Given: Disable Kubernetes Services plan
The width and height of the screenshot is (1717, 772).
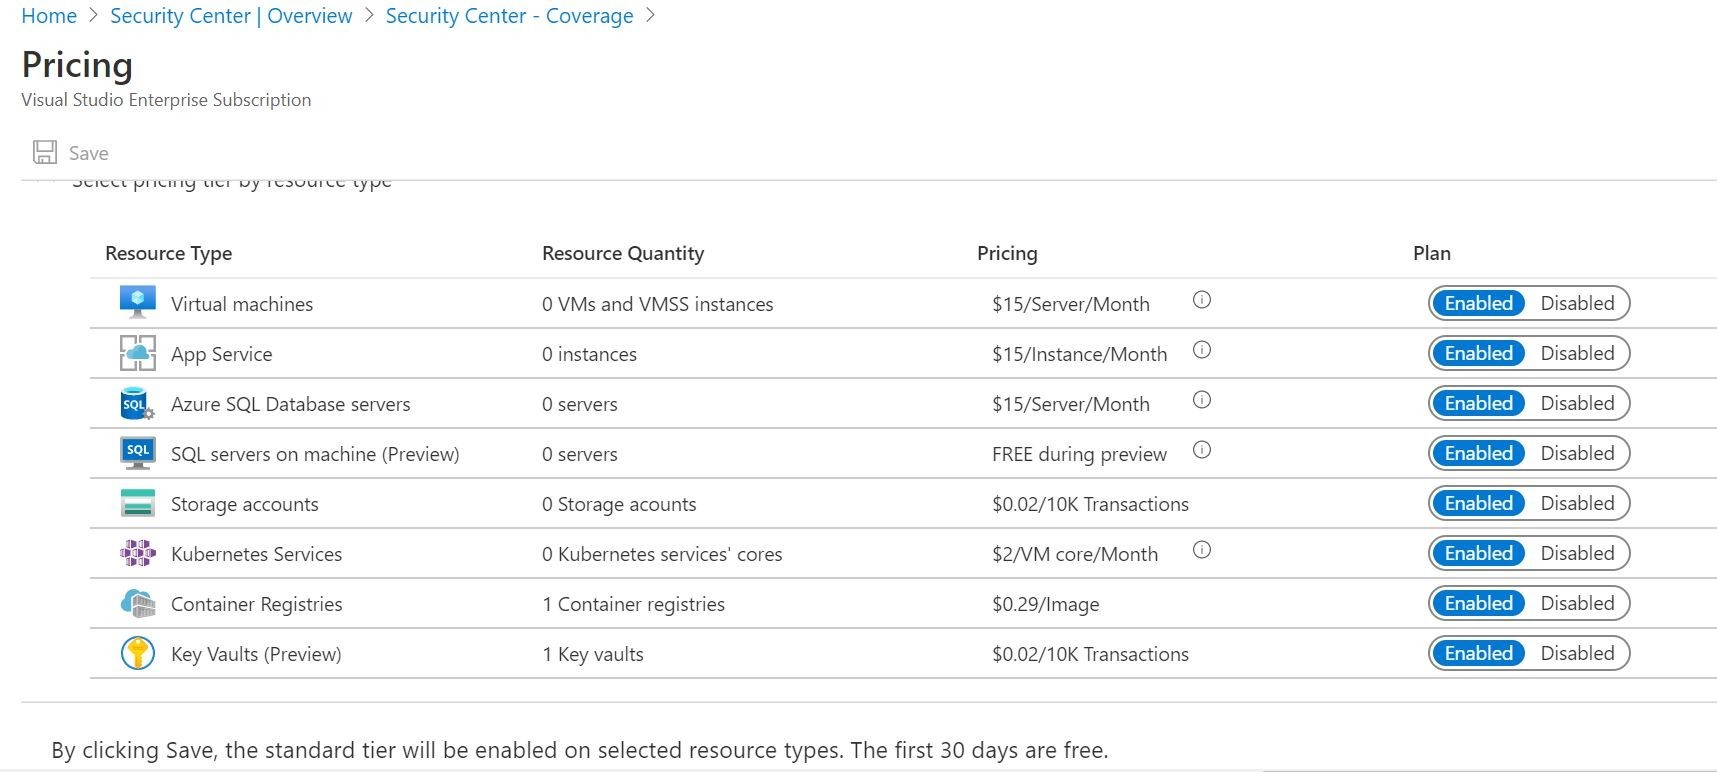Looking at the screenshot, I should (1577, 553).
